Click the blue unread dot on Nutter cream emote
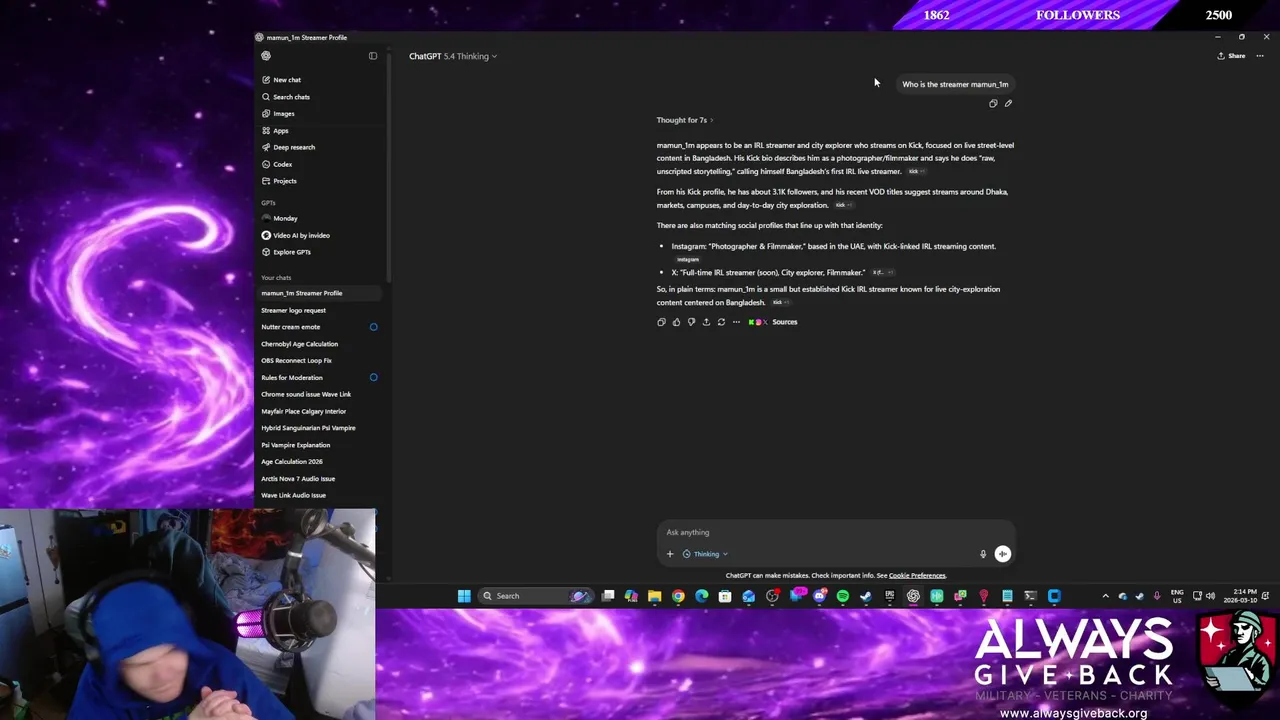 pos(374,327)
